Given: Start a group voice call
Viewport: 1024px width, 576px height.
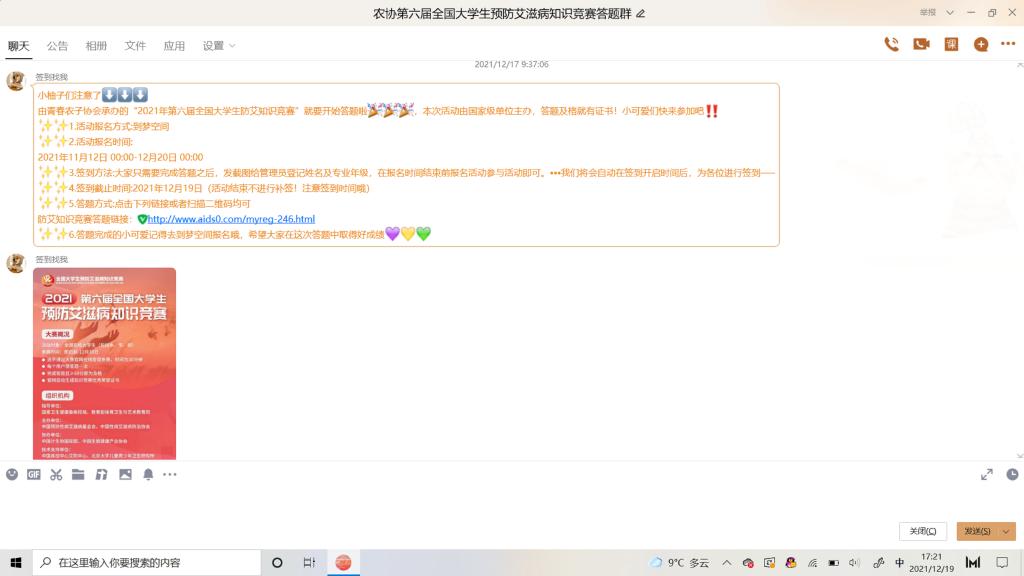Looking at the screenshot, I should click(891, 44).
